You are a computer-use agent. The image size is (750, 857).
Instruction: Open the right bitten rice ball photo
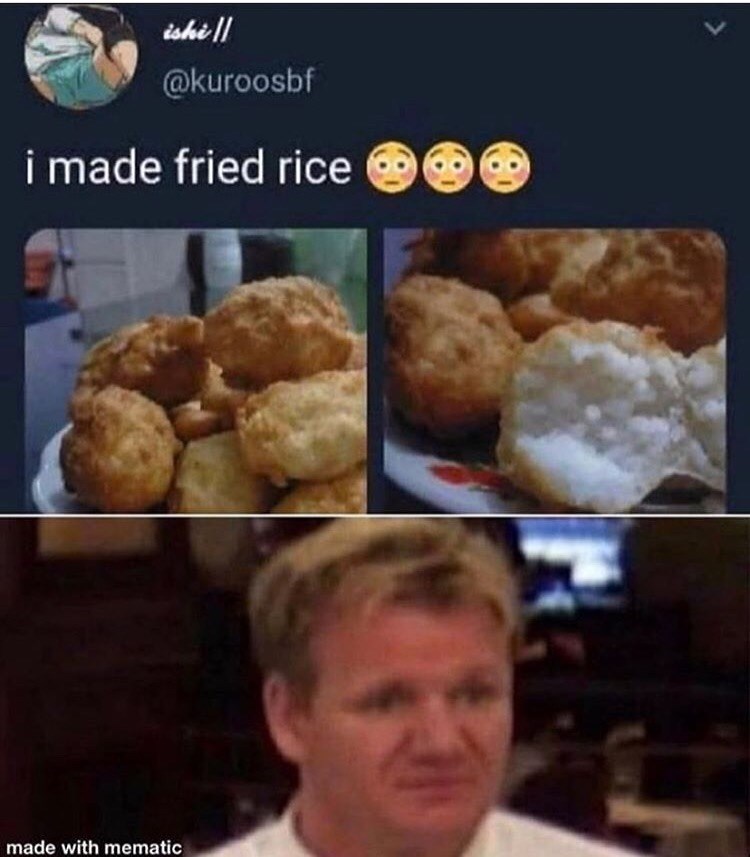pyautogui.click(x=555, y=371)
